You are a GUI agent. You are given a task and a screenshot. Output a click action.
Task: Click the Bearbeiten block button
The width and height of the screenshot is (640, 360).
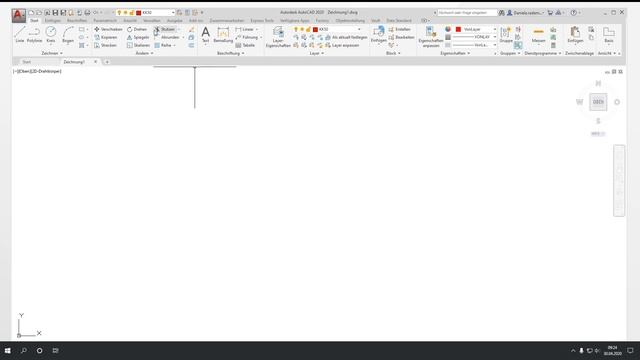coord(401,37)
